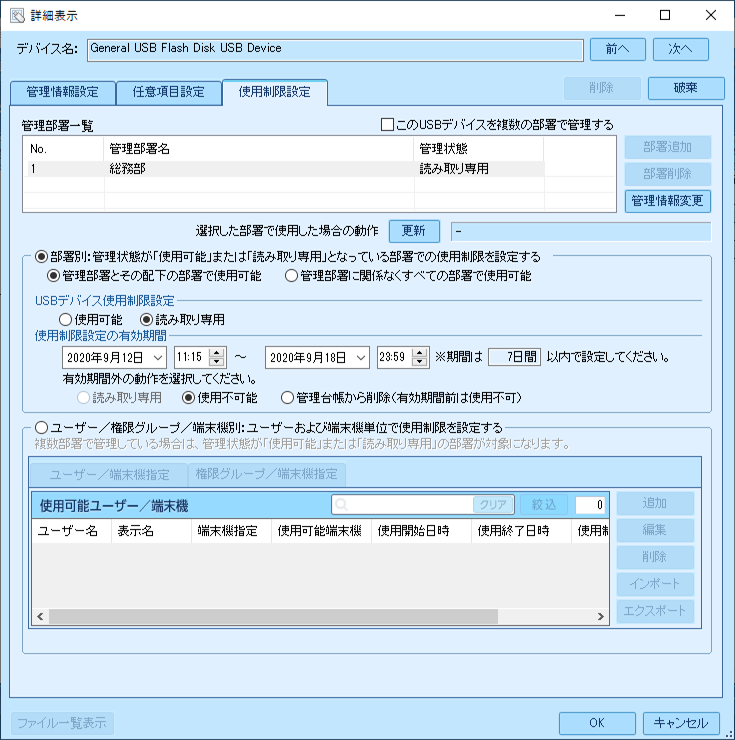The height and width of the screenshot is (740, 735).
Task: Confirm with the OK button
Action: point(597,723)
